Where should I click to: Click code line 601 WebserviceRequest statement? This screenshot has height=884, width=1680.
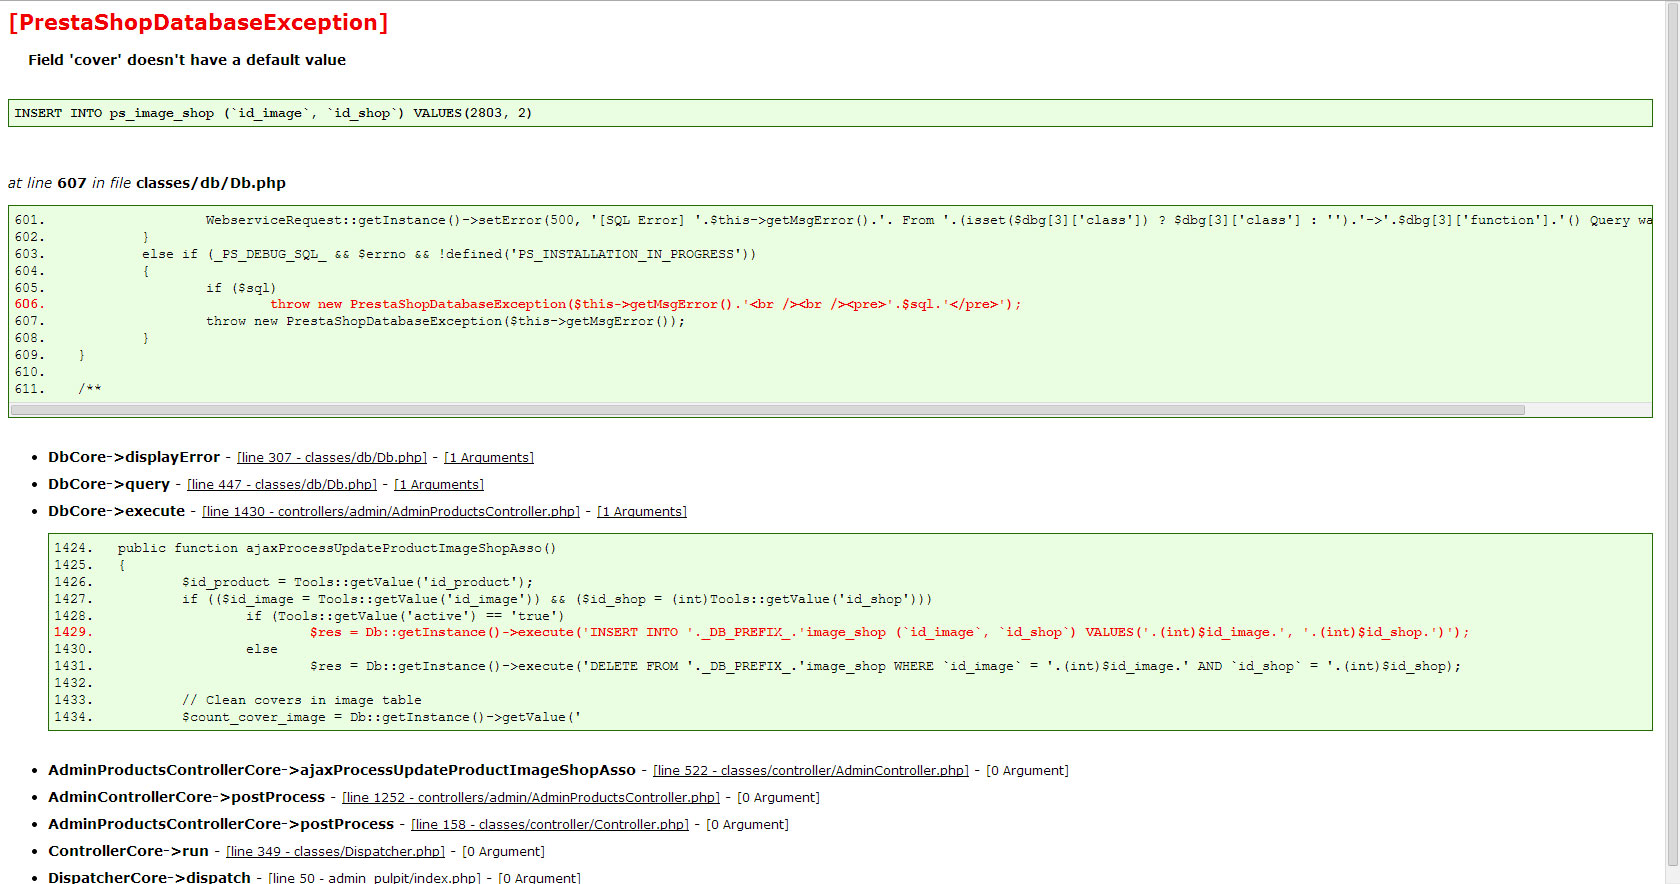[928, 220]
